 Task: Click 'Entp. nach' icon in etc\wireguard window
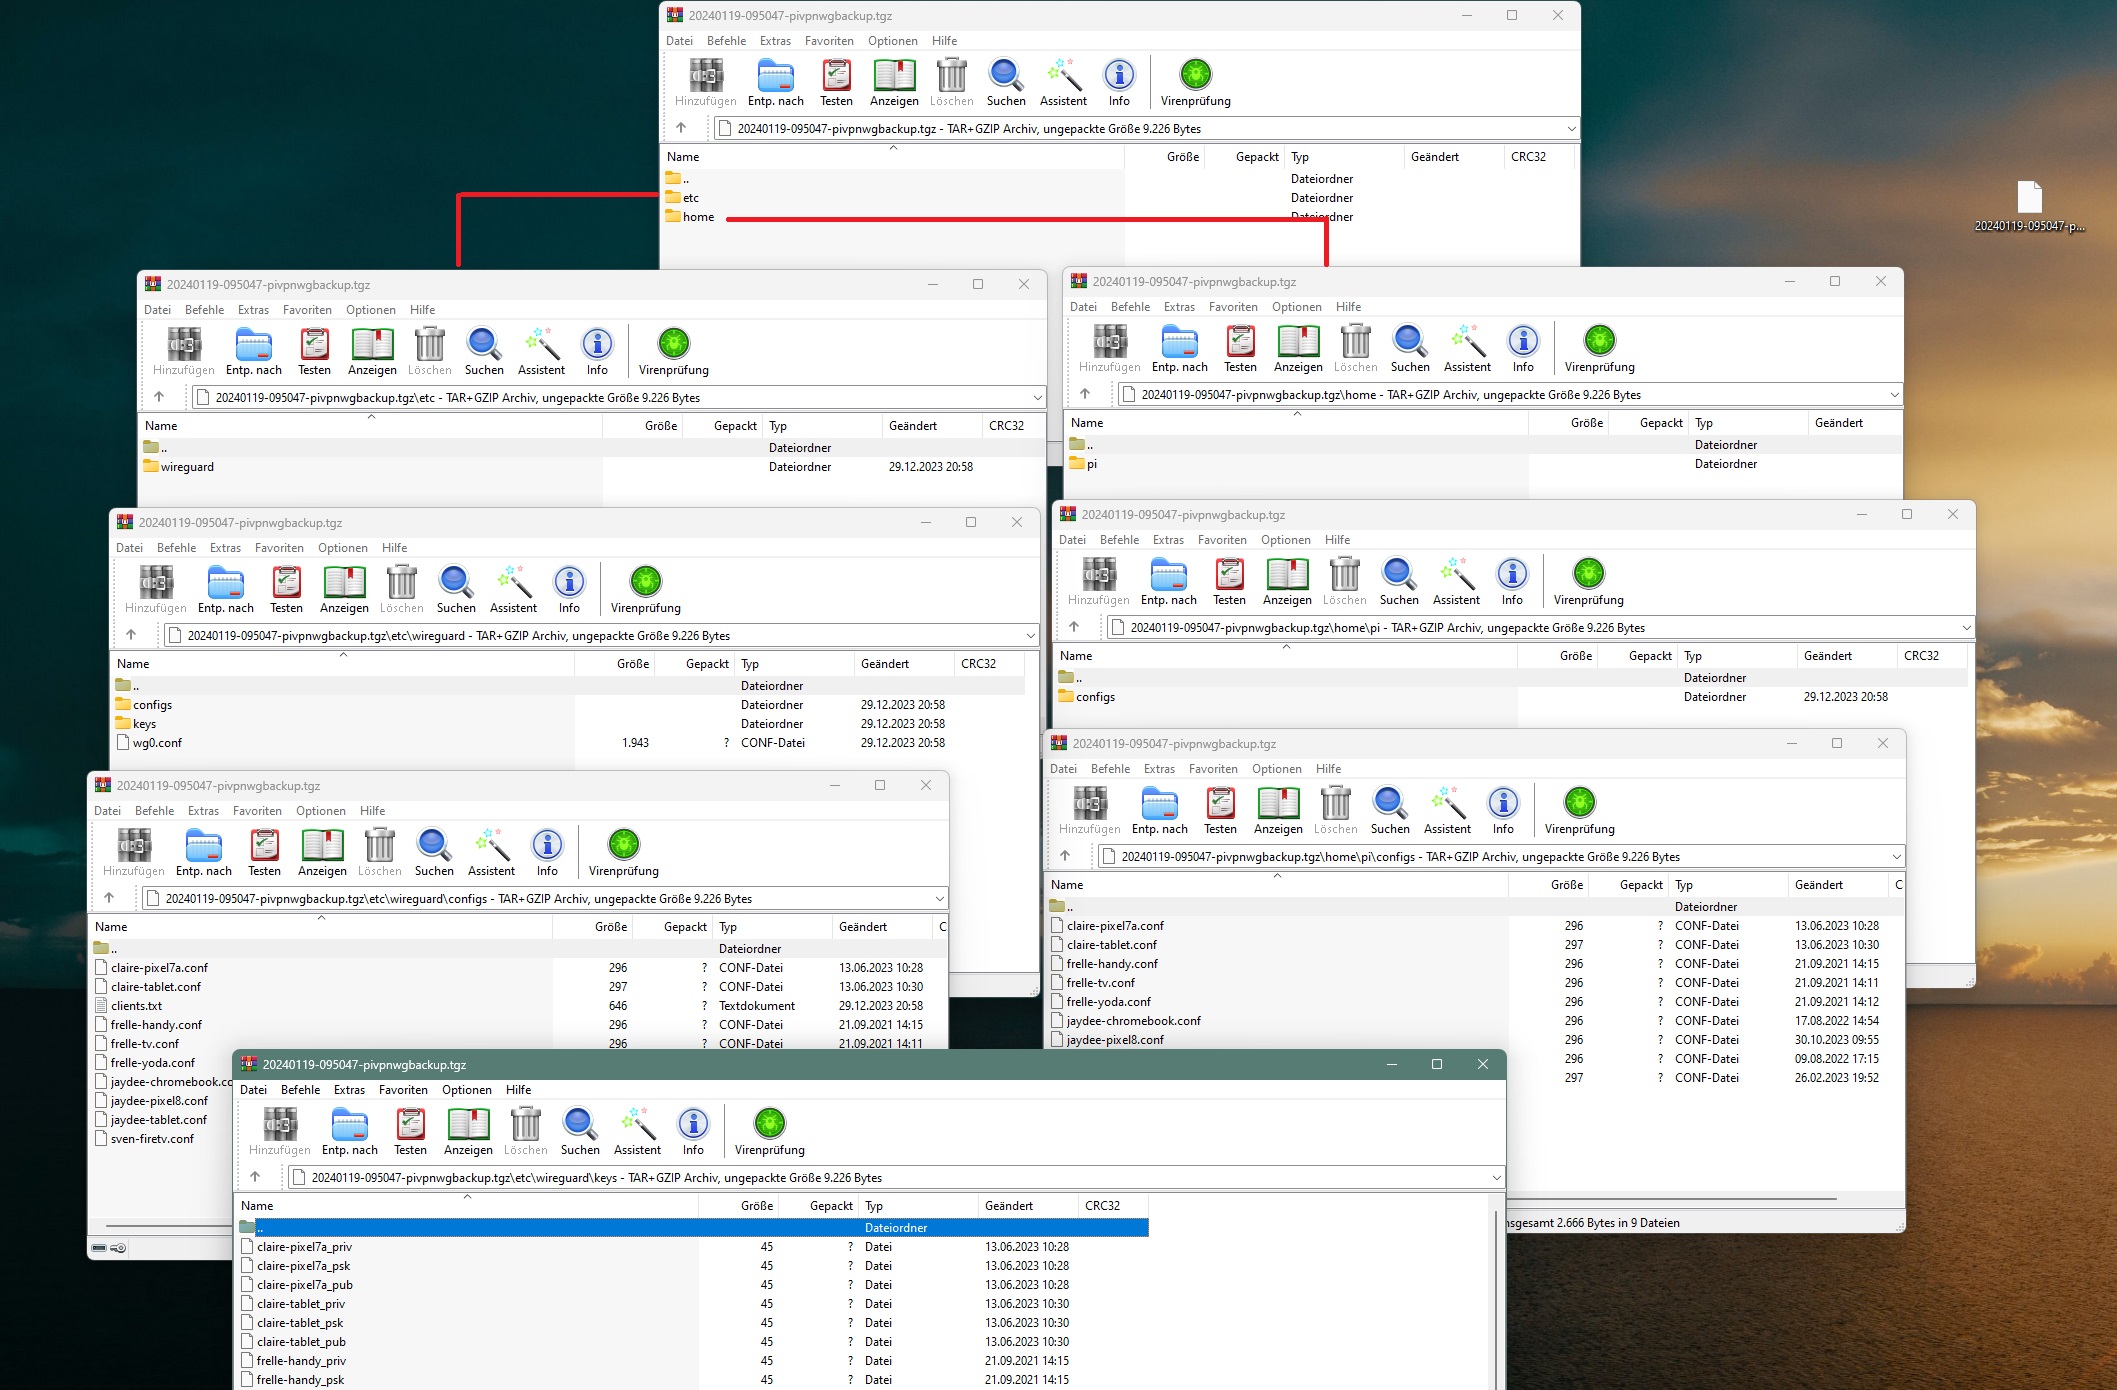225,582
